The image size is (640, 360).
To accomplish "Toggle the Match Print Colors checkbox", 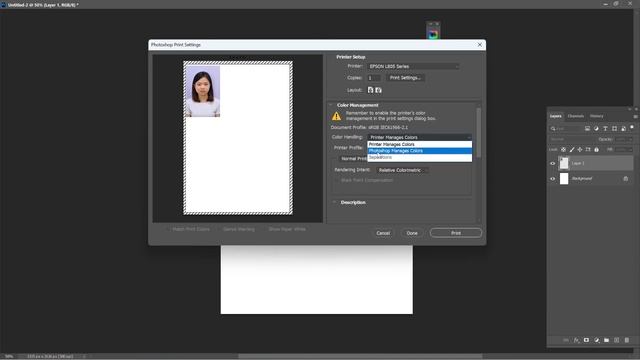I will tap(168, 229).
